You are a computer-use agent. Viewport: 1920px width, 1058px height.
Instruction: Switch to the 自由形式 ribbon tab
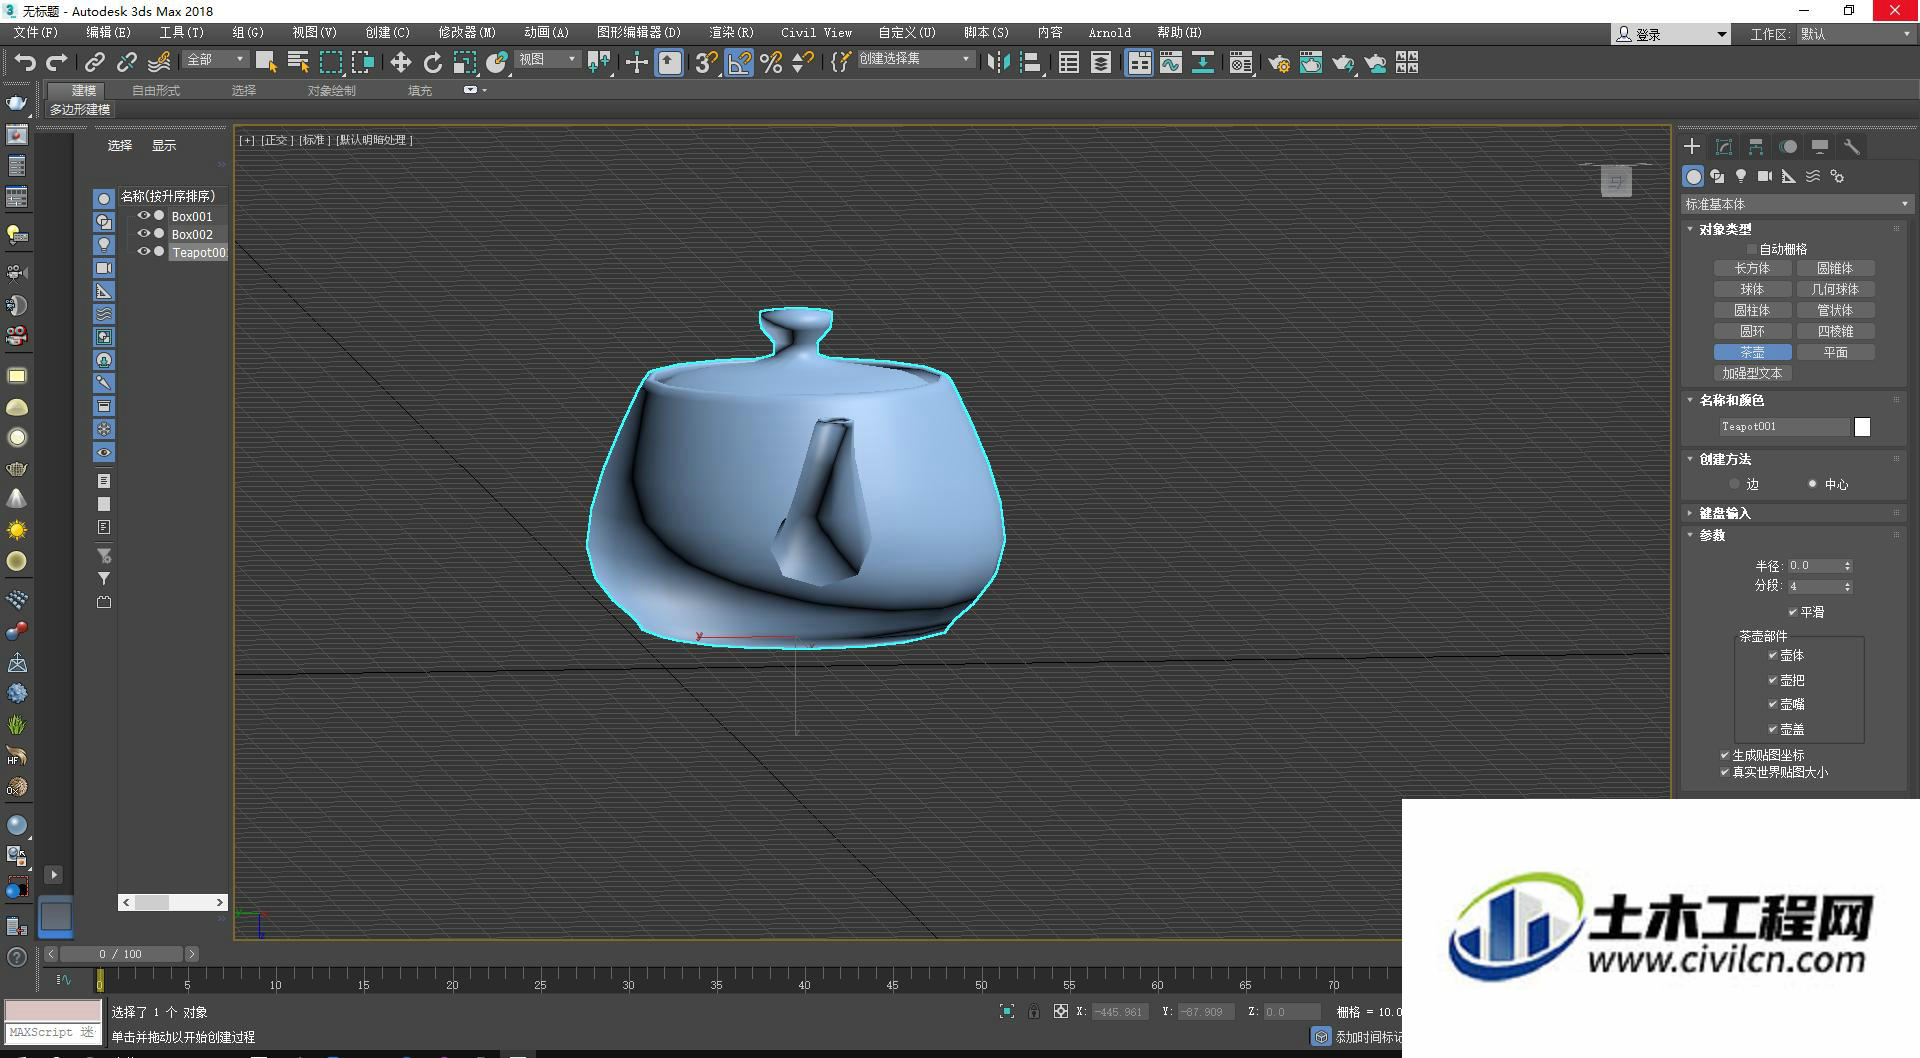point(156,90)
